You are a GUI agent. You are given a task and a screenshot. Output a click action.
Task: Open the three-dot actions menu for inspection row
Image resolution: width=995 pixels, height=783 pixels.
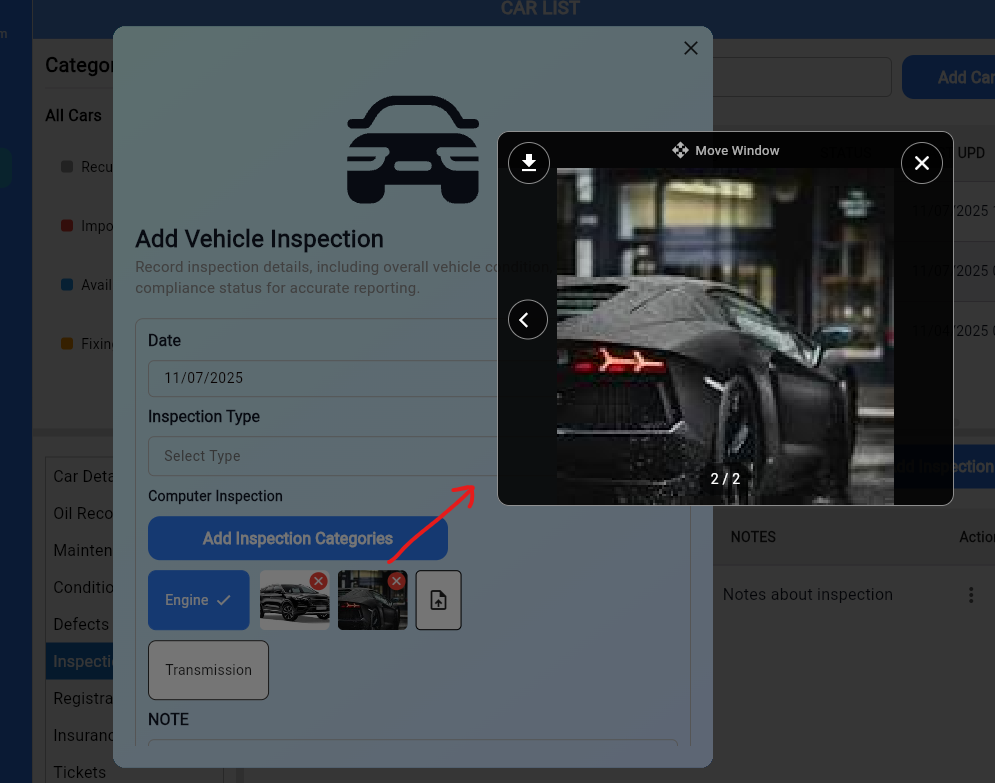(x=970, y=595)
